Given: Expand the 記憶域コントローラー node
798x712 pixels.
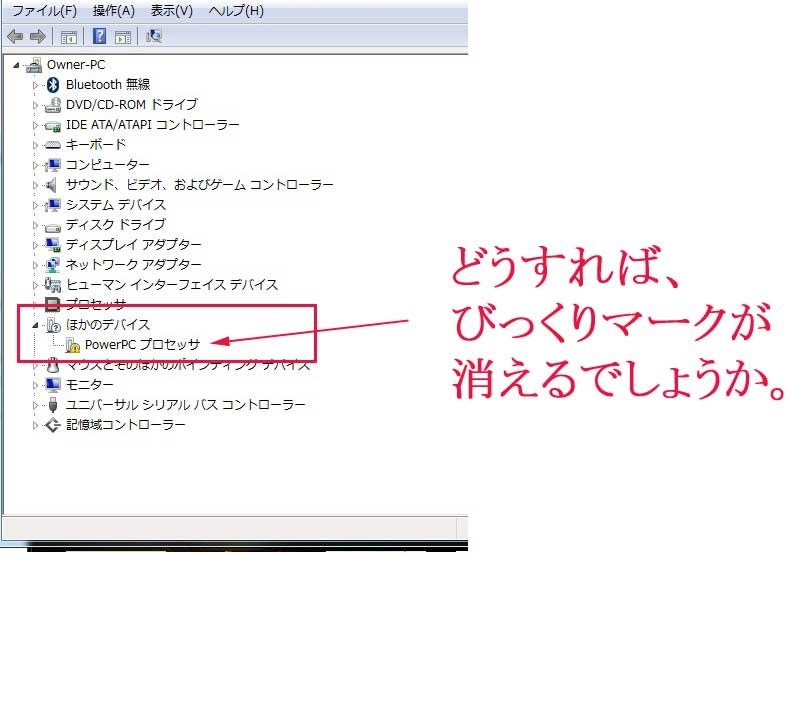Looking at the screenshot, I should coord(35,425).
